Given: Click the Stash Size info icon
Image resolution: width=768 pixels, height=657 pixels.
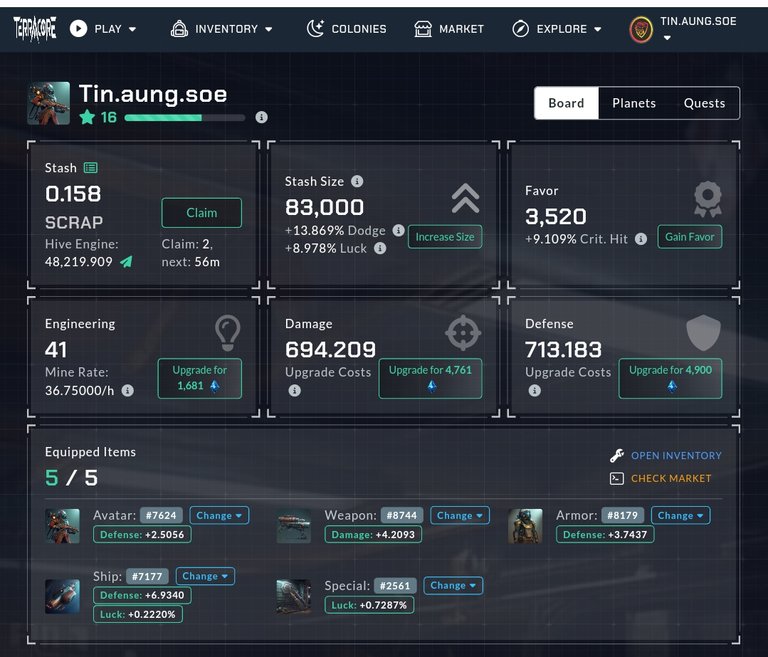Looking at the screenshot, I should [357, 181].
